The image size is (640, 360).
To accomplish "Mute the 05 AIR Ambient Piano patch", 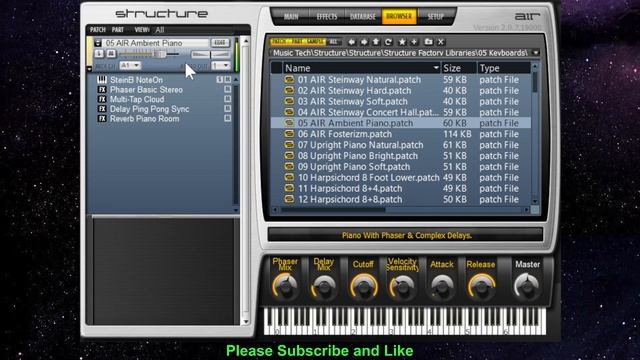I will point(111,53).
